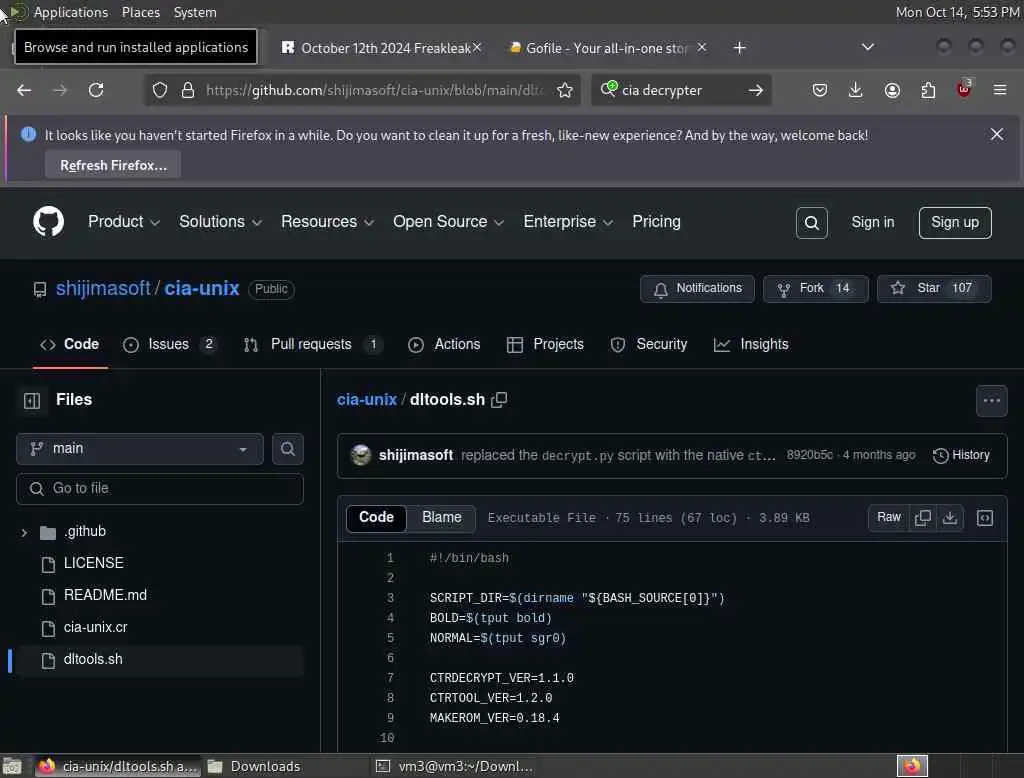Expand the .github folder
Viewport: 1024px width, 778px height.
[x=24, y=532]
